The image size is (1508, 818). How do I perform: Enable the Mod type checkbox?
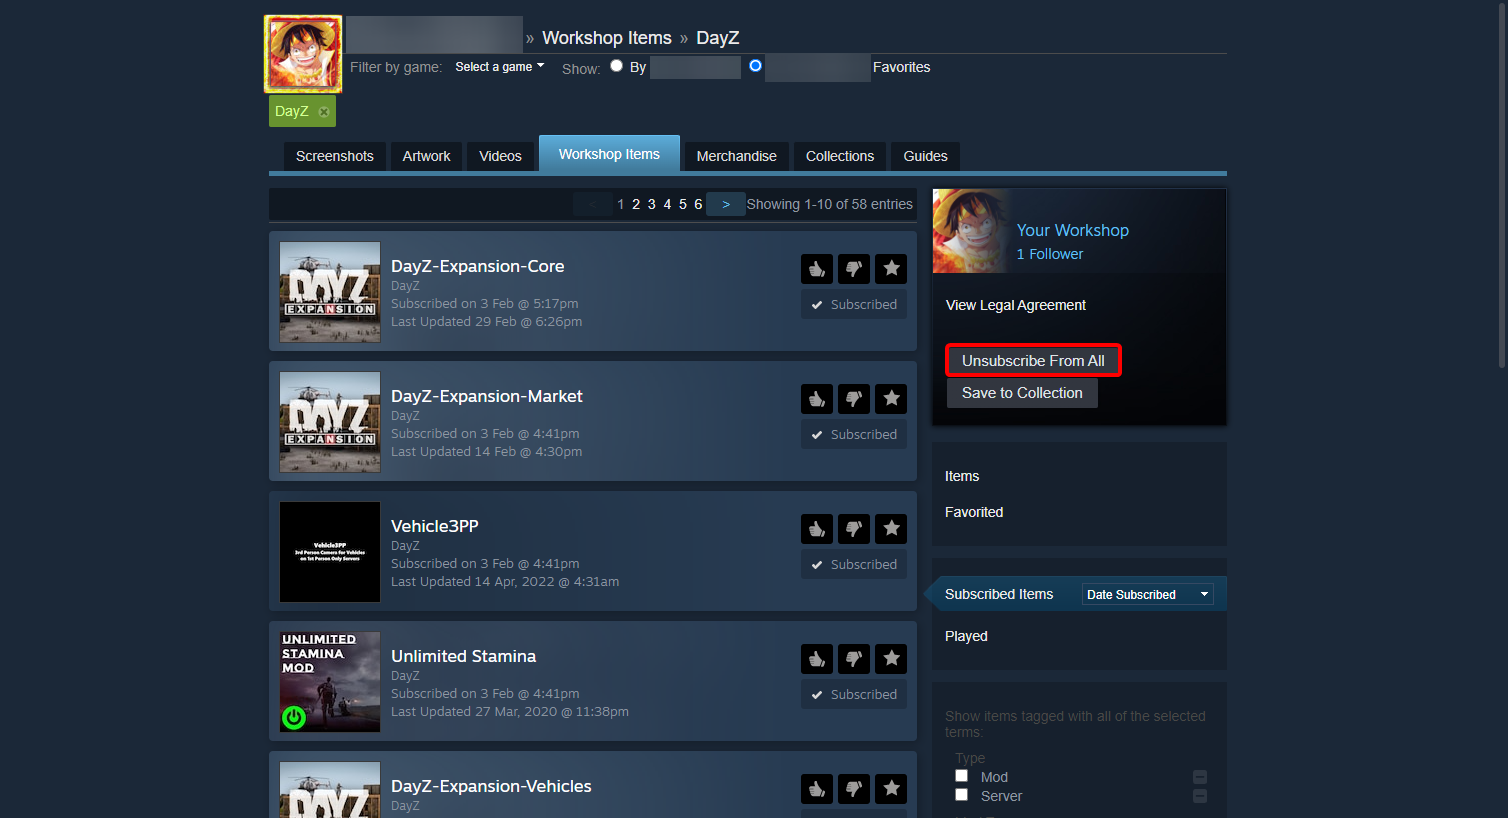(x=962, y=776)
